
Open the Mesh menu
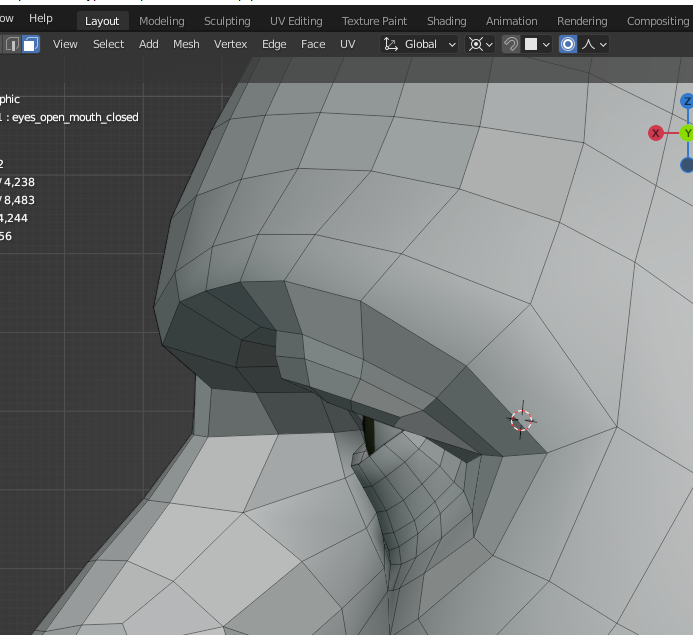click(x=186, y=44)
